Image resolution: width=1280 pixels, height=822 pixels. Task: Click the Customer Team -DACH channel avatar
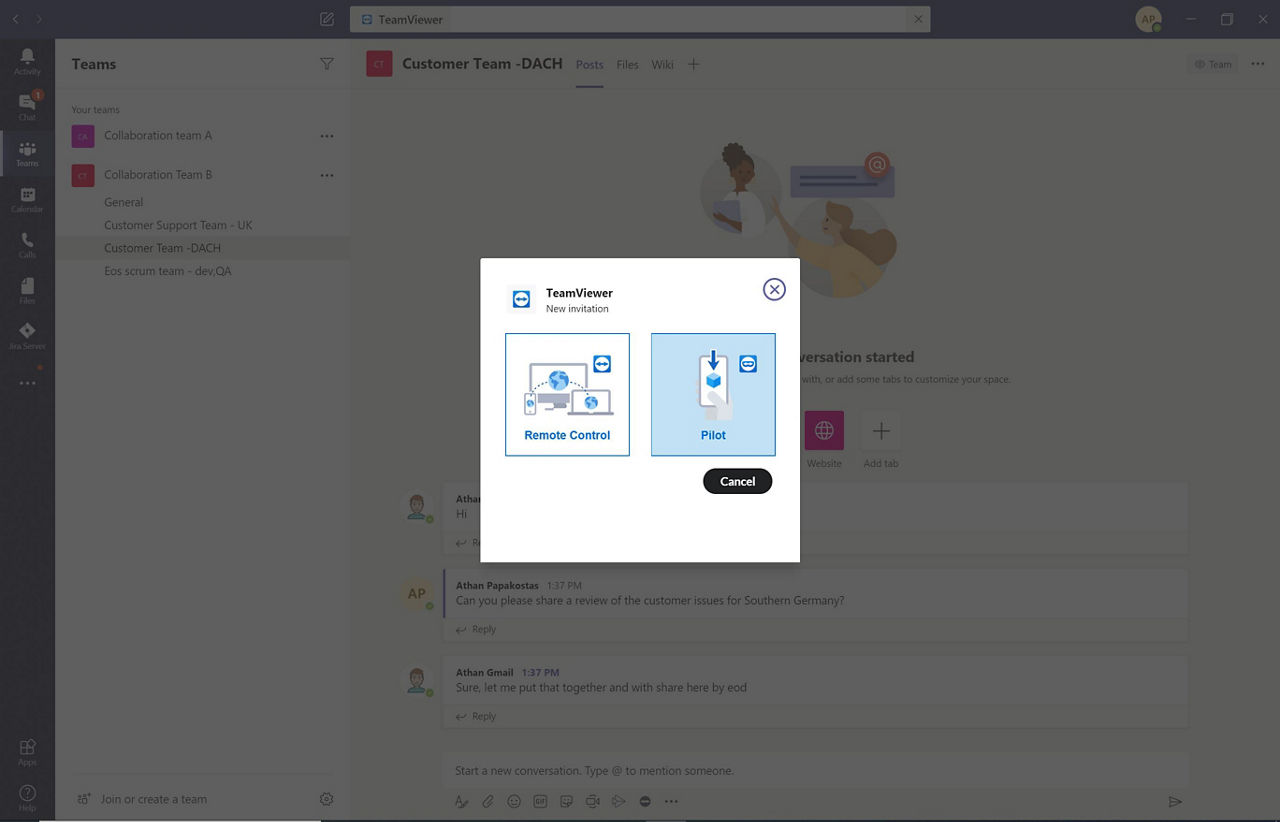tap(379, 64)
